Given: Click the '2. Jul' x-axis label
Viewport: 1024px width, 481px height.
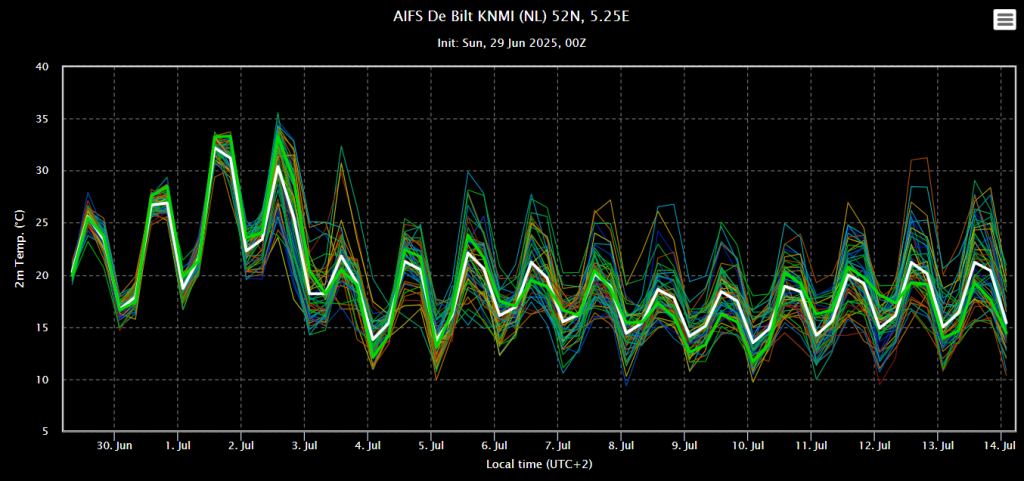Looking at the screenshot, I should [x=241, y=446].
